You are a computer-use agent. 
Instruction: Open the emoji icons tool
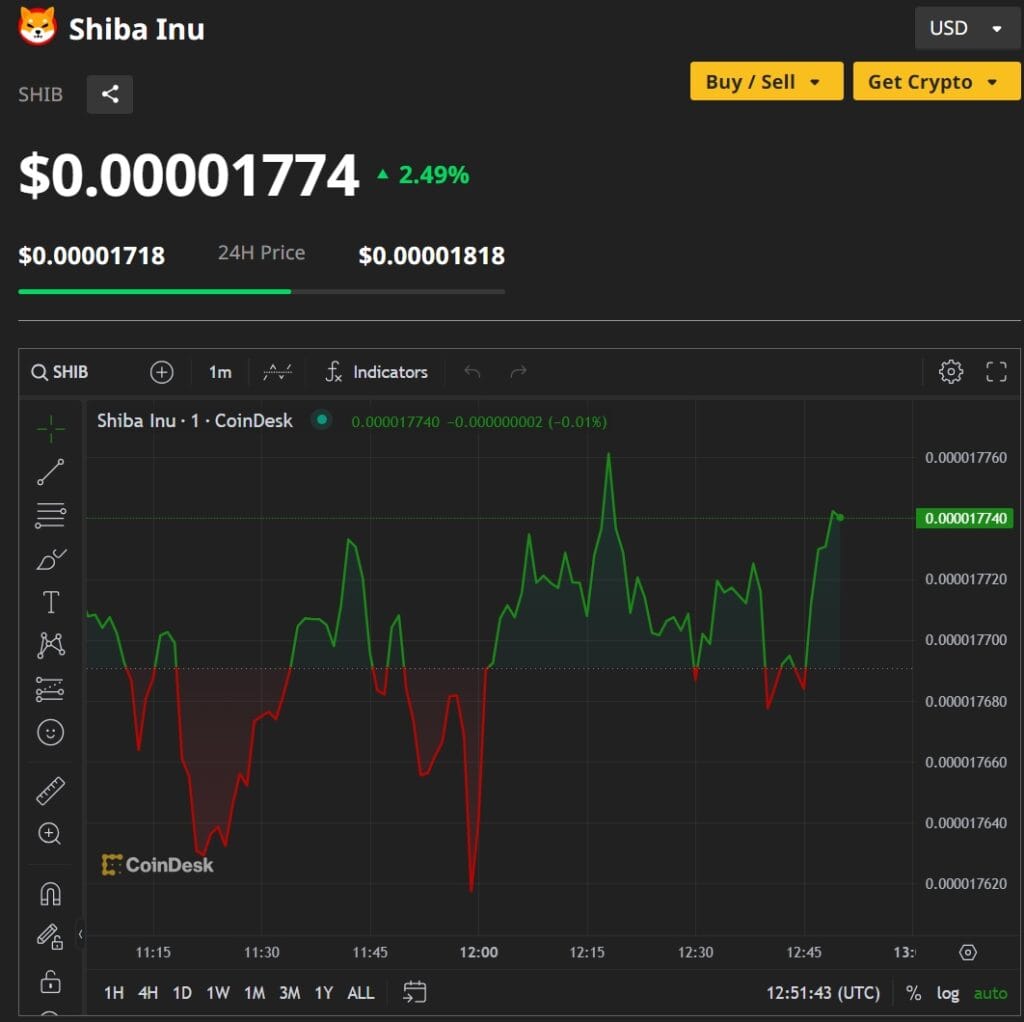coord(50,732)
